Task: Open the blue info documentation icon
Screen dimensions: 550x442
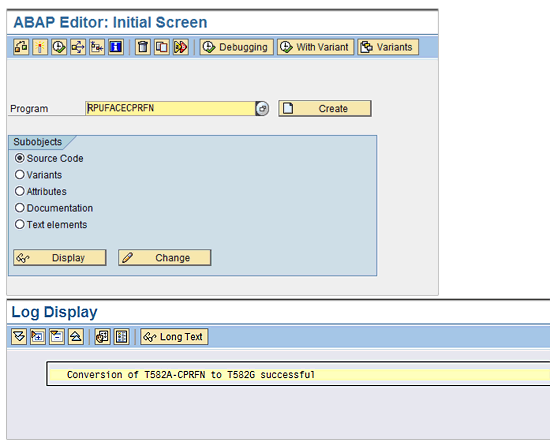Action: pos(116,47)
